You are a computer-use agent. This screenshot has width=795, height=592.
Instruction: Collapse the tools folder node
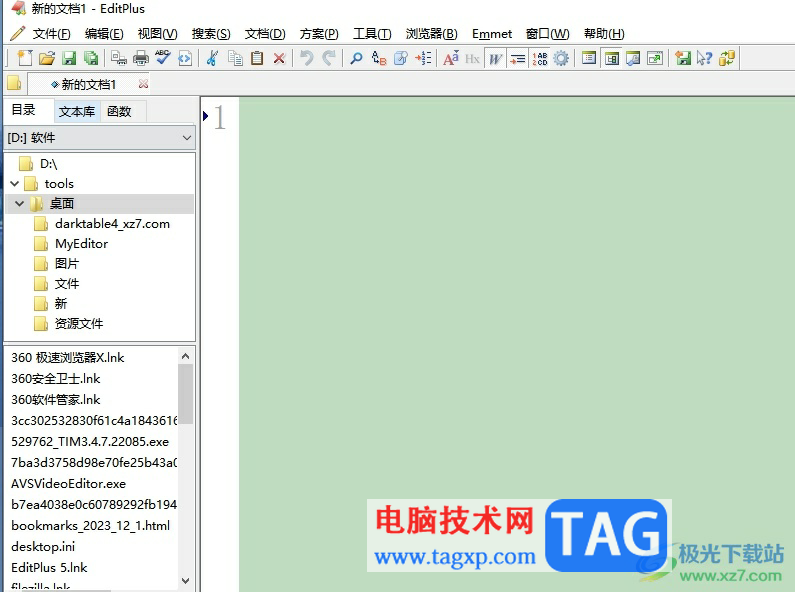(15, 183)
